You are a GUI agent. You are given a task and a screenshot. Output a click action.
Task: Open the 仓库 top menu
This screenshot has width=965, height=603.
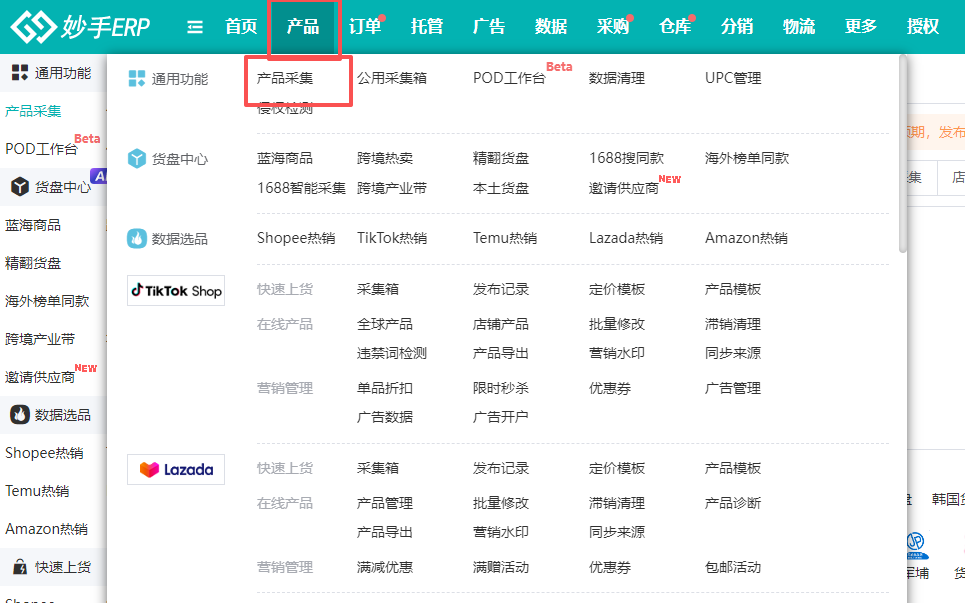pos(675,26)
